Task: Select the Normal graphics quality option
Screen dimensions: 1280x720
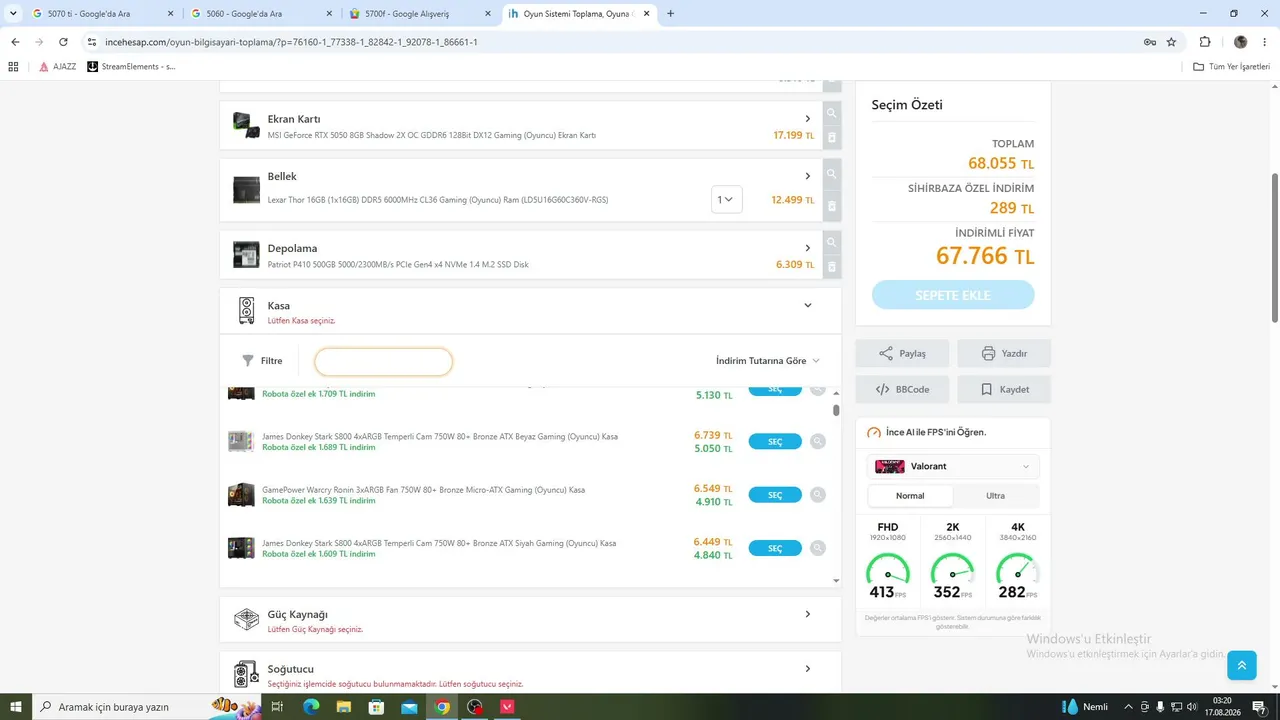Action: click(x=910, y=496)
